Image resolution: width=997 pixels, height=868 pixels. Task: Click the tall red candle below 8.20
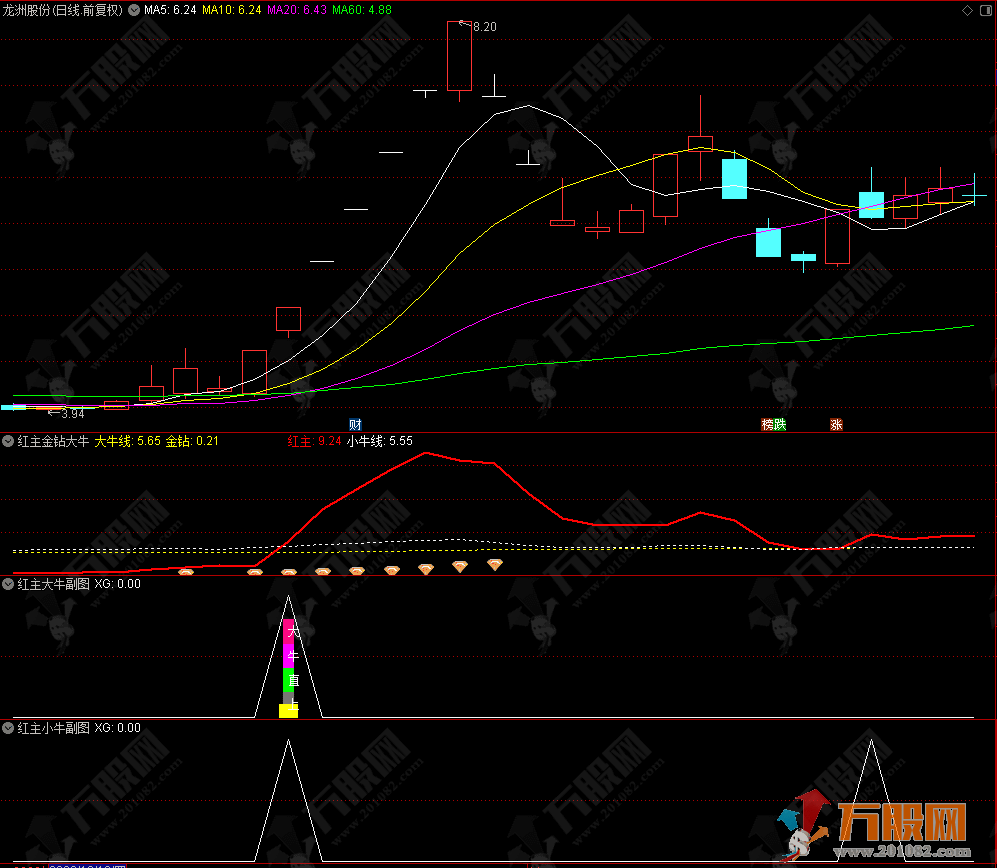(x=459, y=56)
